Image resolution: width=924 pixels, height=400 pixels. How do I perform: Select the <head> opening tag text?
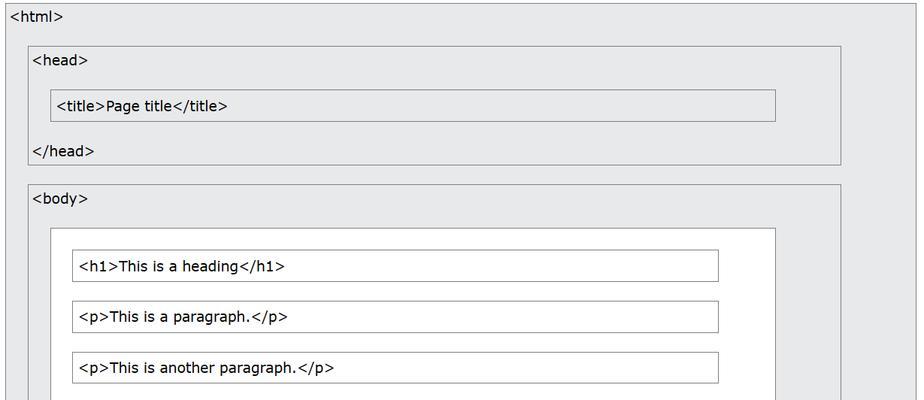pyautogui.click(x=60, y=60)
